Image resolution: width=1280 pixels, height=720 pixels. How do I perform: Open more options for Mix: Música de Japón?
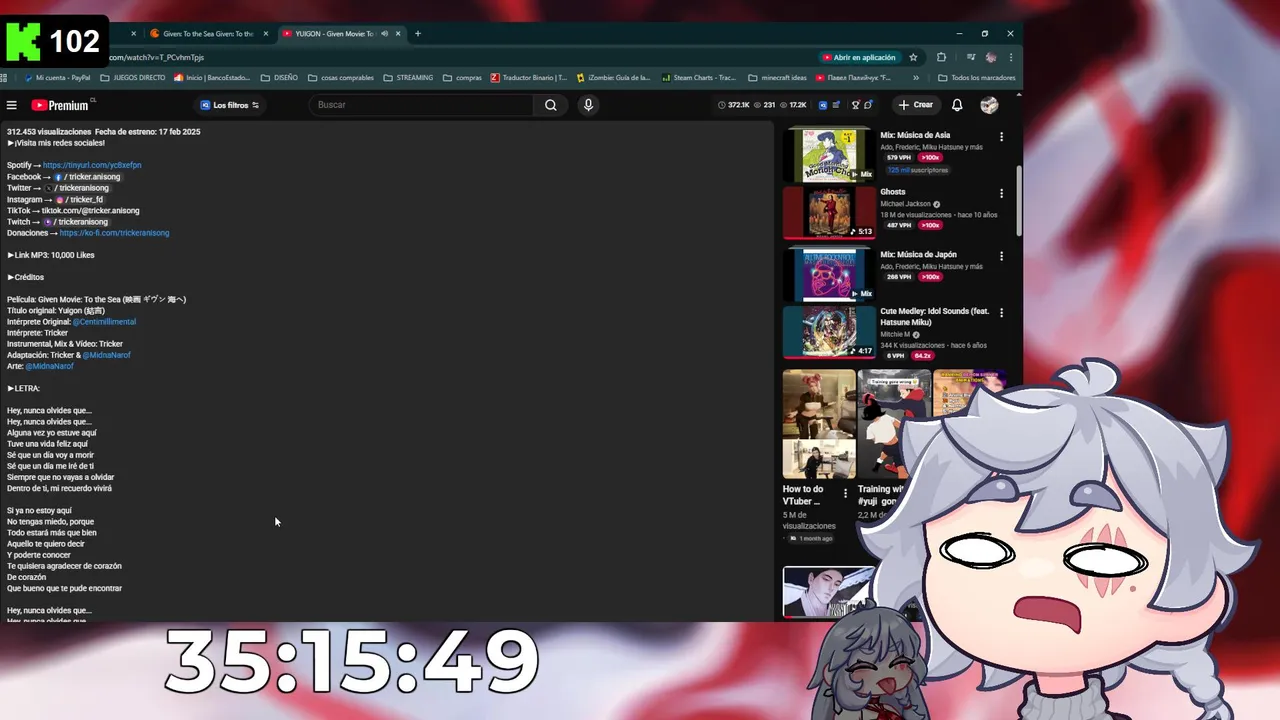1001,257
